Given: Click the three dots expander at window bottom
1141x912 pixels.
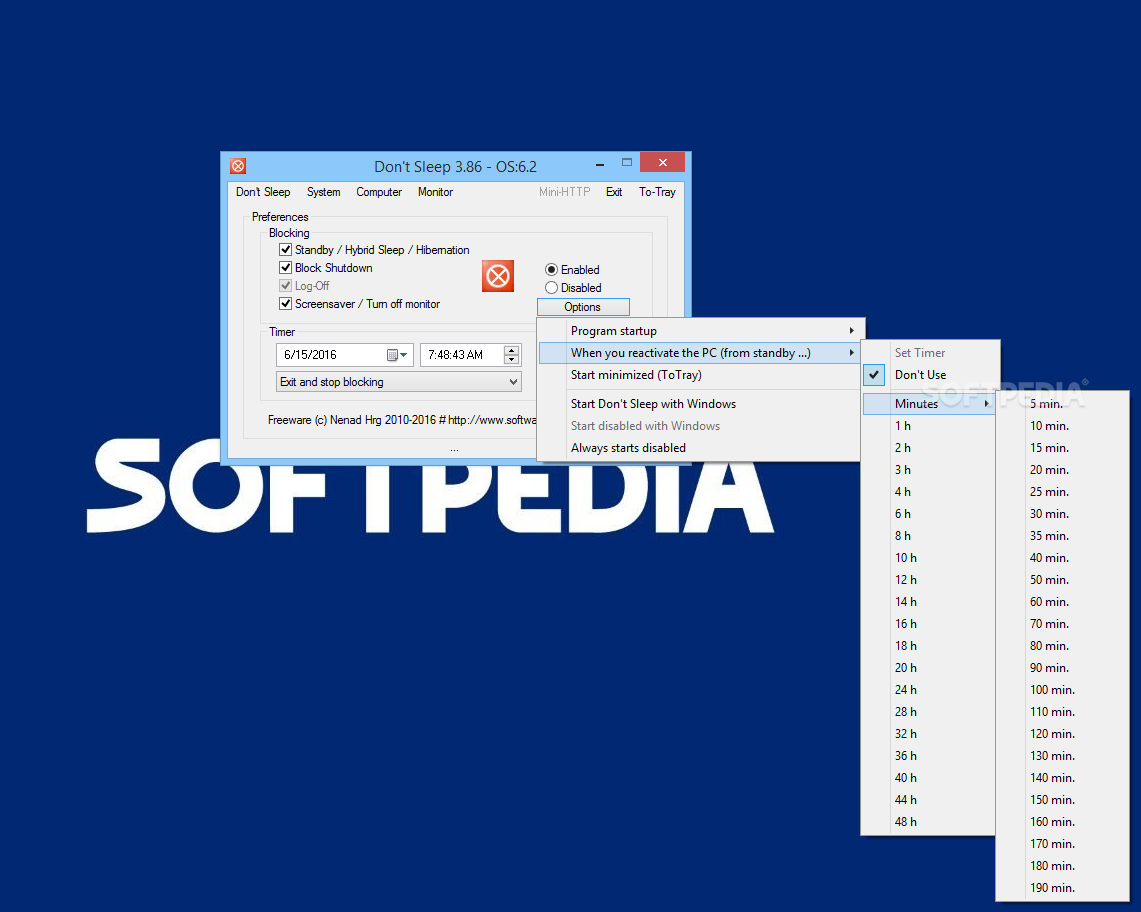Looking at the screenshot, I should [x=454, y=450].
